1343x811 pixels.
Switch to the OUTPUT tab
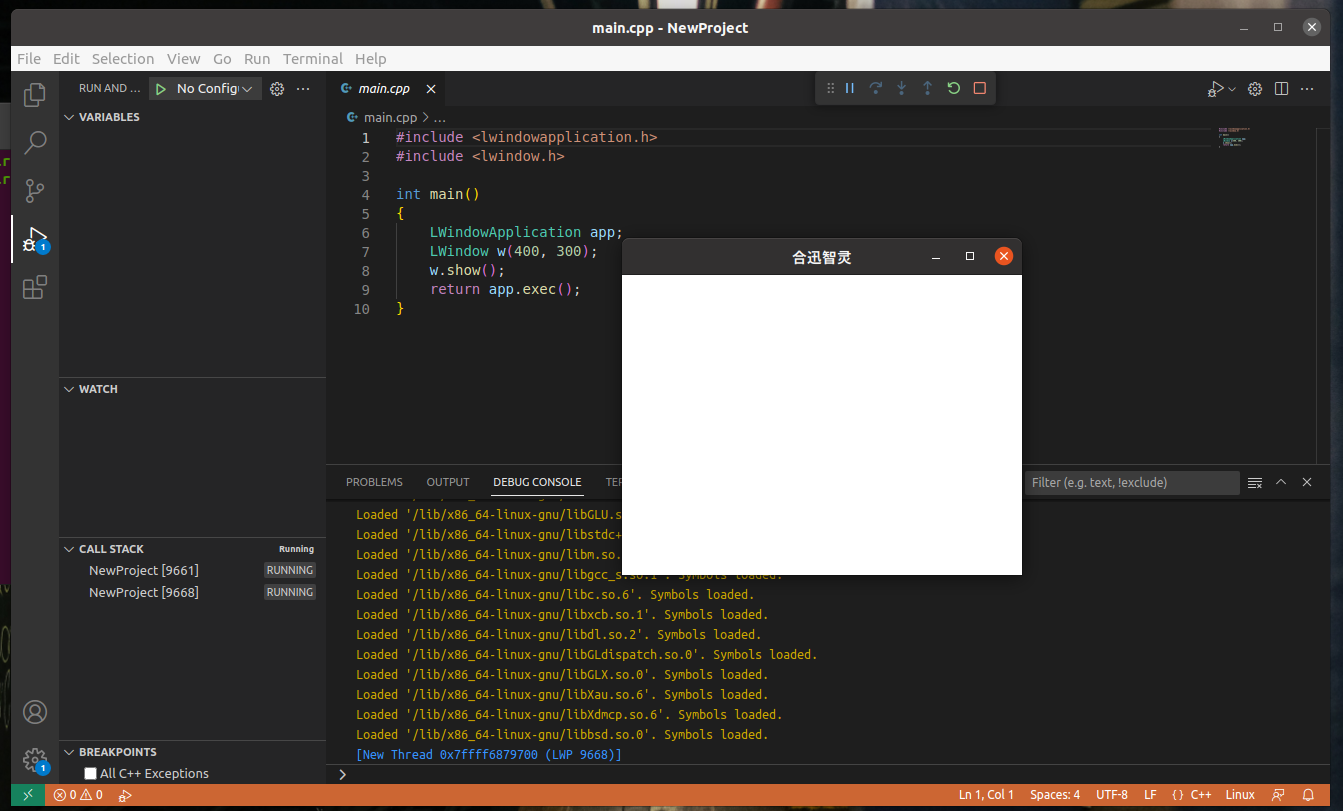[448, 482]
